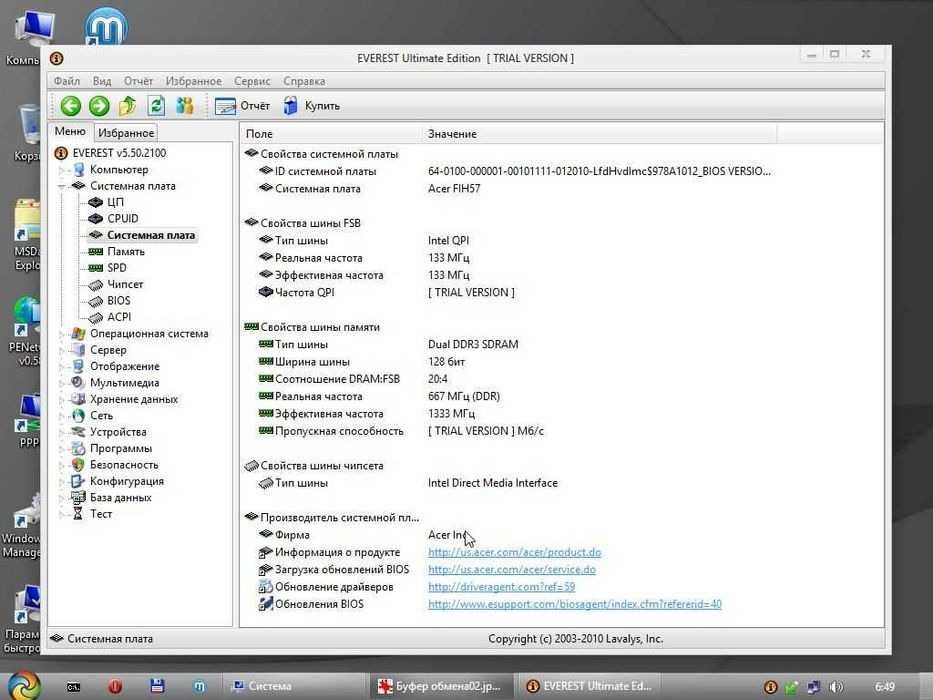This screenshot has width=933, height=700.
Task: Open the users icon in toolbar
Action: tap(185, 106)
